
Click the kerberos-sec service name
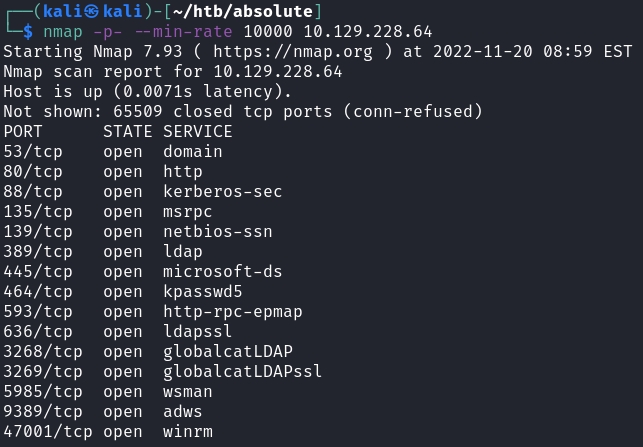[x=222, y=191]
